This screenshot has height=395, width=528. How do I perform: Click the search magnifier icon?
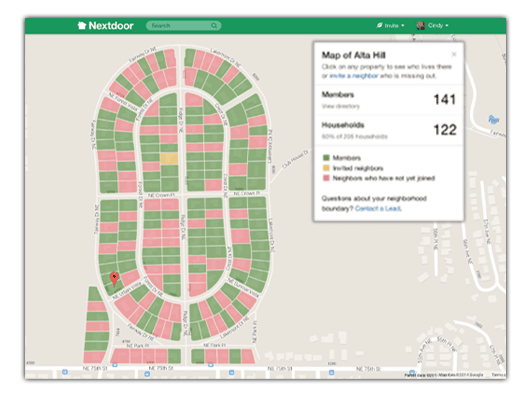[214, 26]
